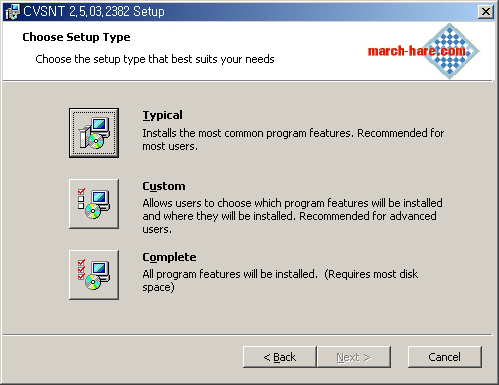This screenshot has height=385, width=499.
Task: Go back with the Back button
Action: coord(279,357)
